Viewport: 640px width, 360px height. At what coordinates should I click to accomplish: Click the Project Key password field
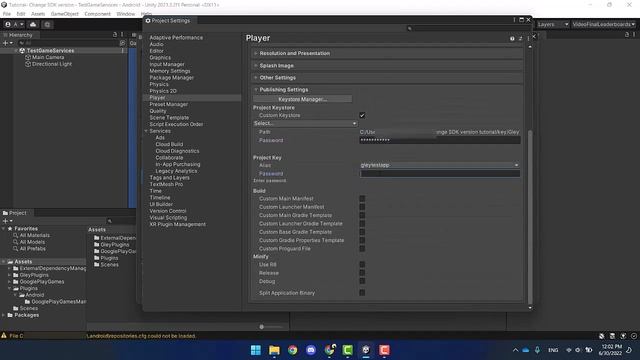pos(440,173)
